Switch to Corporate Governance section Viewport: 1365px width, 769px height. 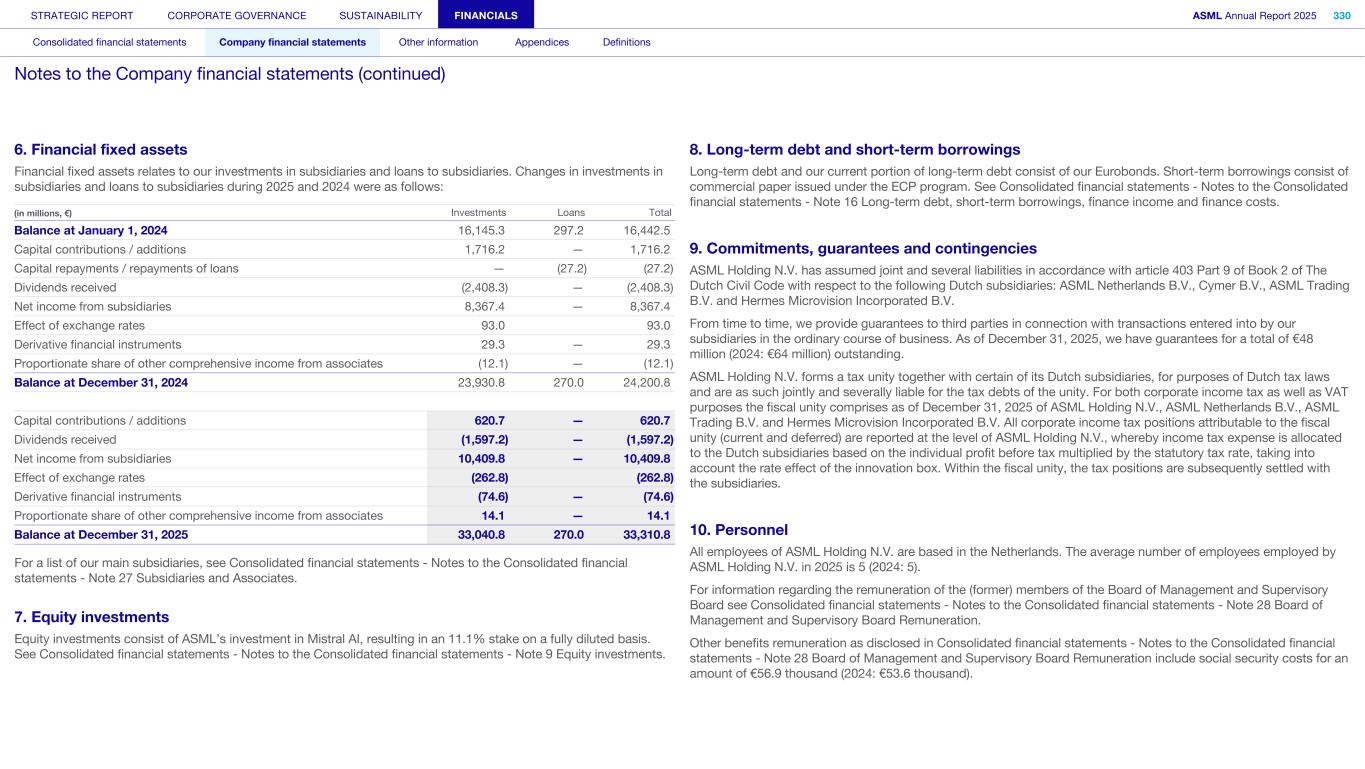coord(236,15)
